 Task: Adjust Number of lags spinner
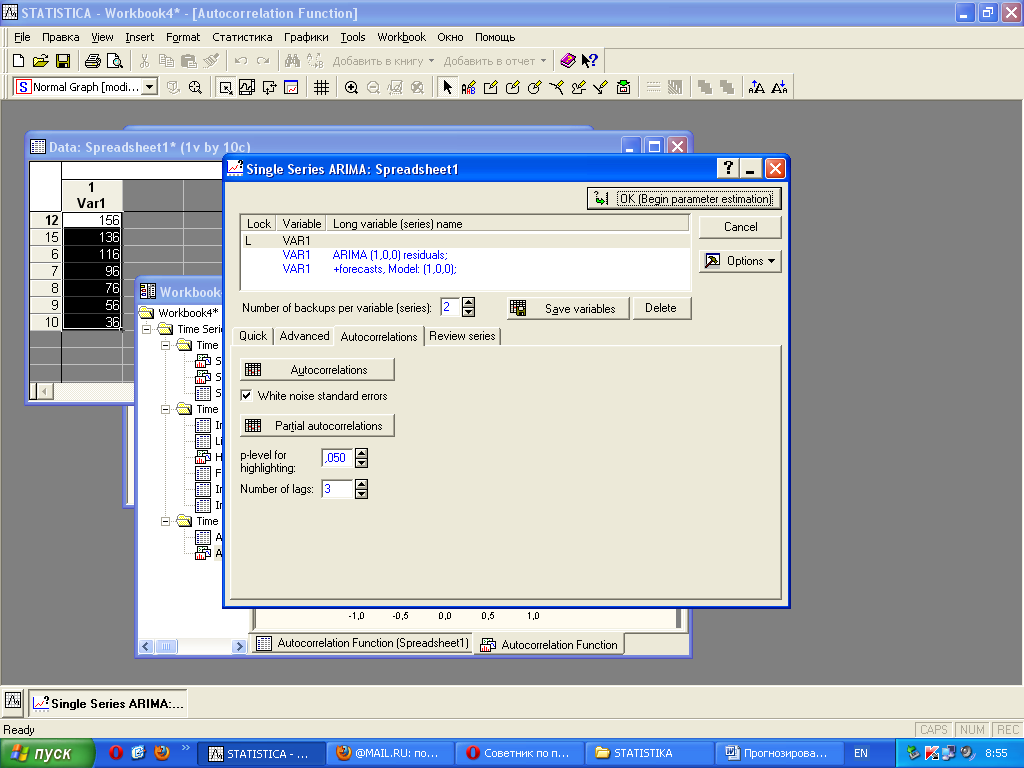[x=361, y=489]
